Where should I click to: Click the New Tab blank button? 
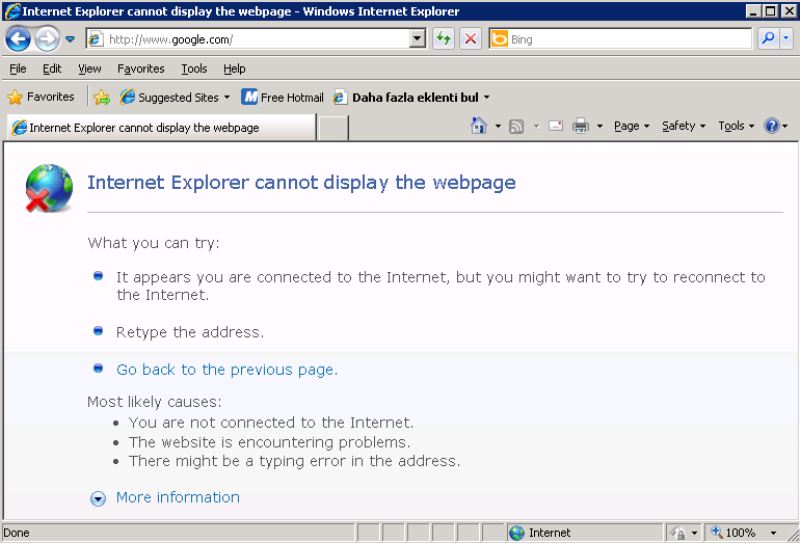[x=333, y=128]
